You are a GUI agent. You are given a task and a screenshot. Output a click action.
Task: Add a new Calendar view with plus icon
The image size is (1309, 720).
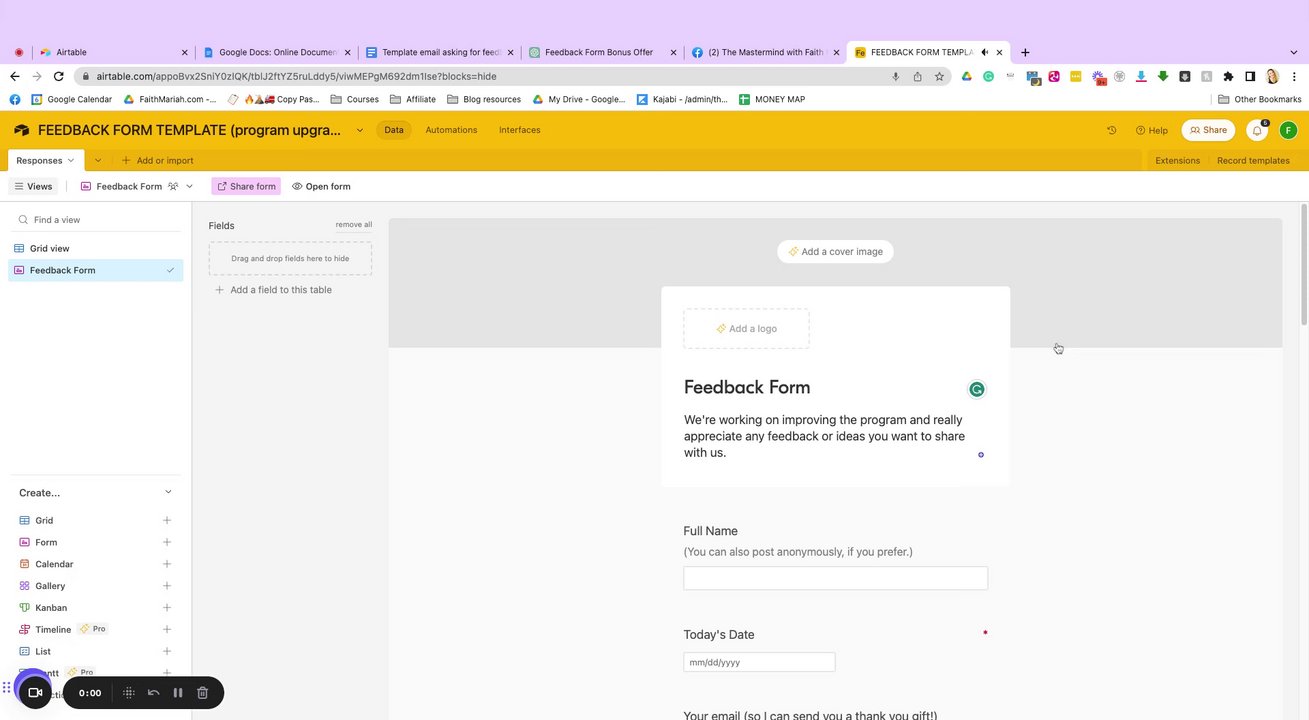pos(167,564)
